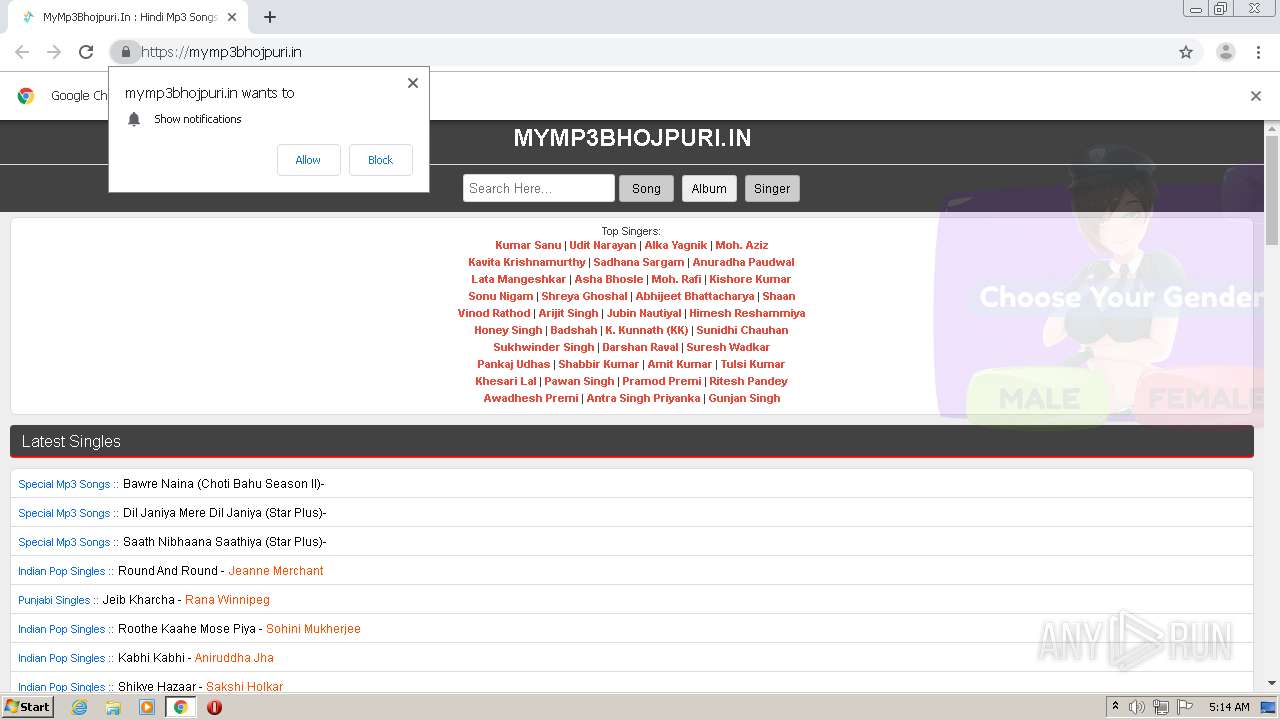Reload the current page

86,52
